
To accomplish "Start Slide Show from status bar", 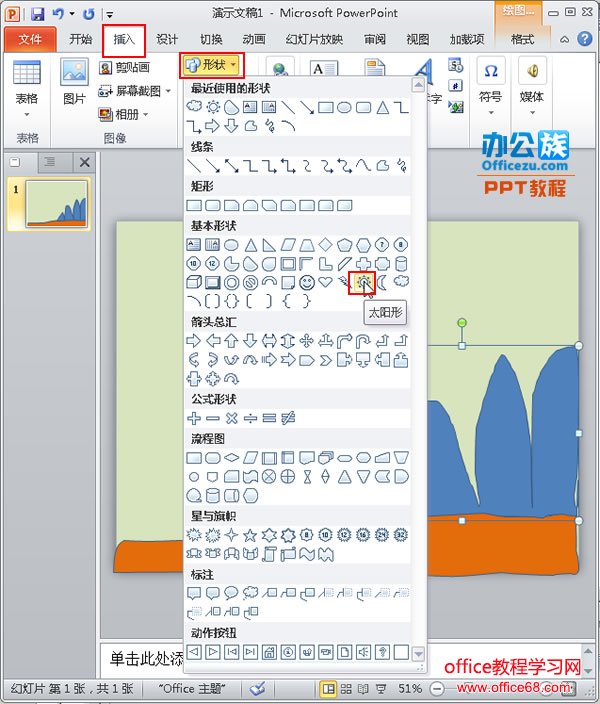I will (380, 688).
